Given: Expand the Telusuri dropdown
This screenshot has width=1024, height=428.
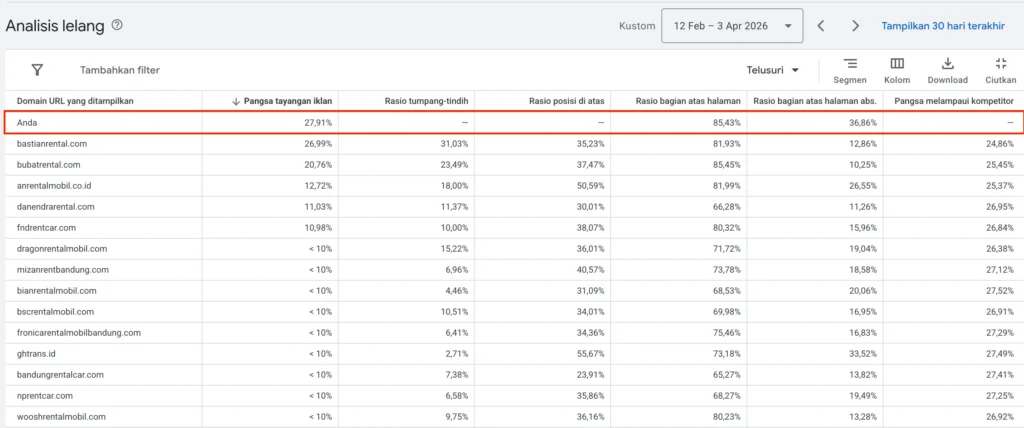Looking at the screenshot, I should click(773, 70).
